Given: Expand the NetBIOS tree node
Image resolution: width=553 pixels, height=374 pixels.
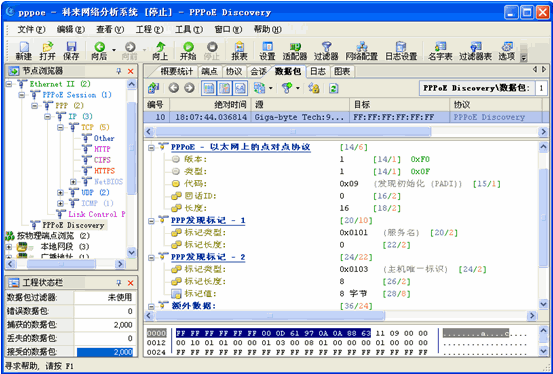Looking at the screenshot, I should pos(73,182).
